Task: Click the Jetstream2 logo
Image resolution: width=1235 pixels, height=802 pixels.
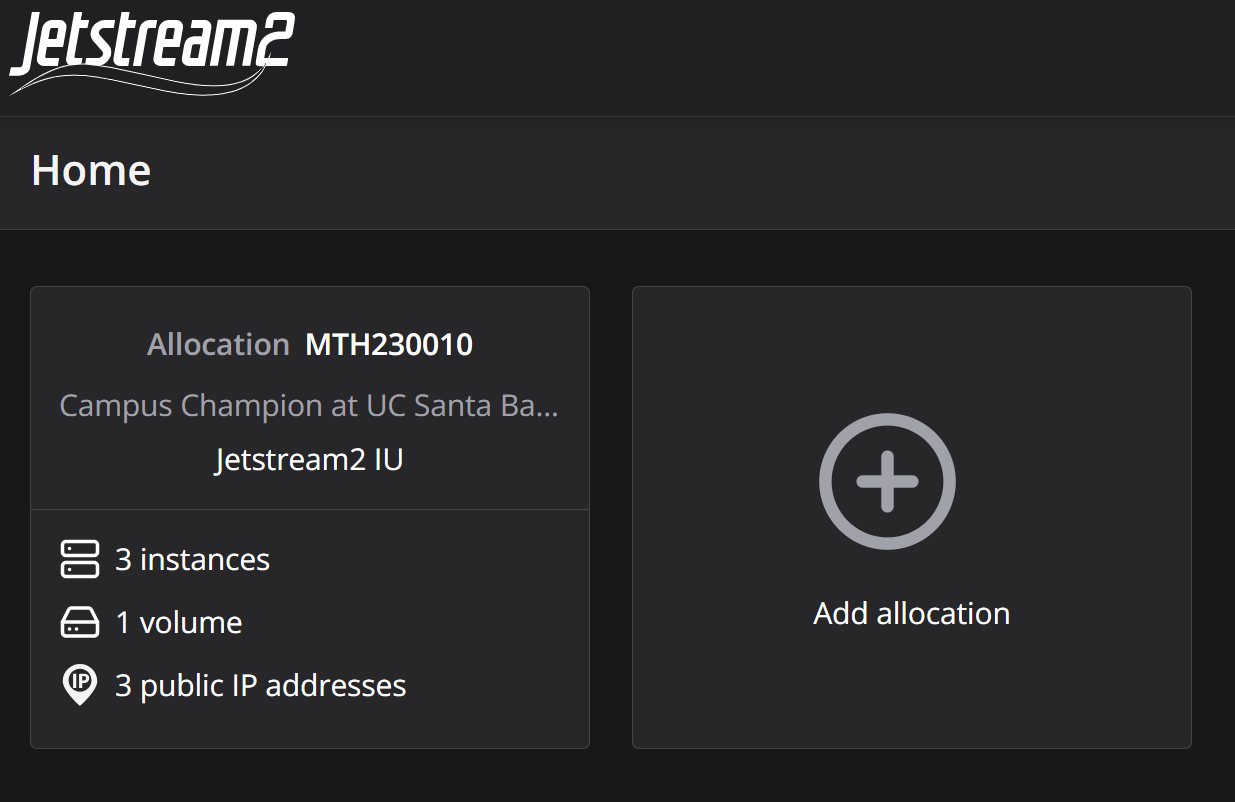Action: tap(150, 45)
